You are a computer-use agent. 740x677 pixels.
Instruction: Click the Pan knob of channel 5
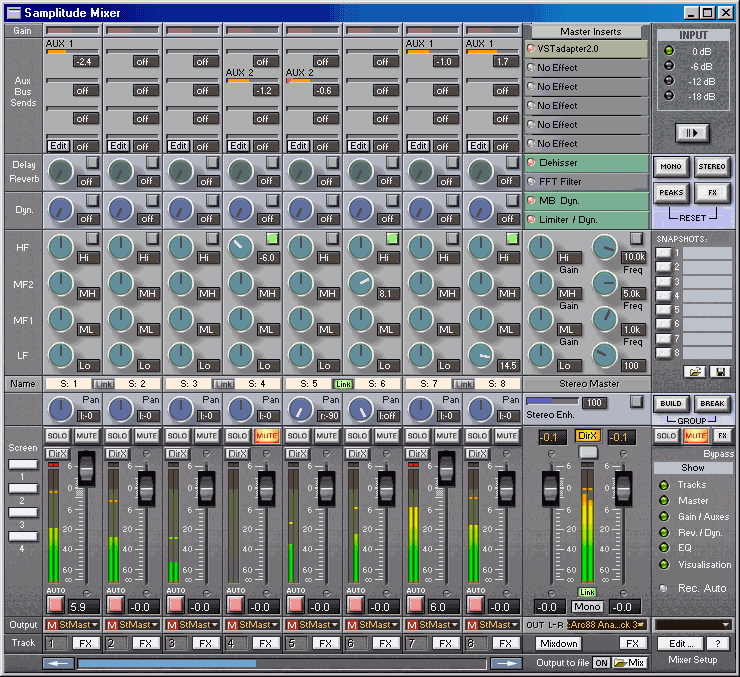300,409
